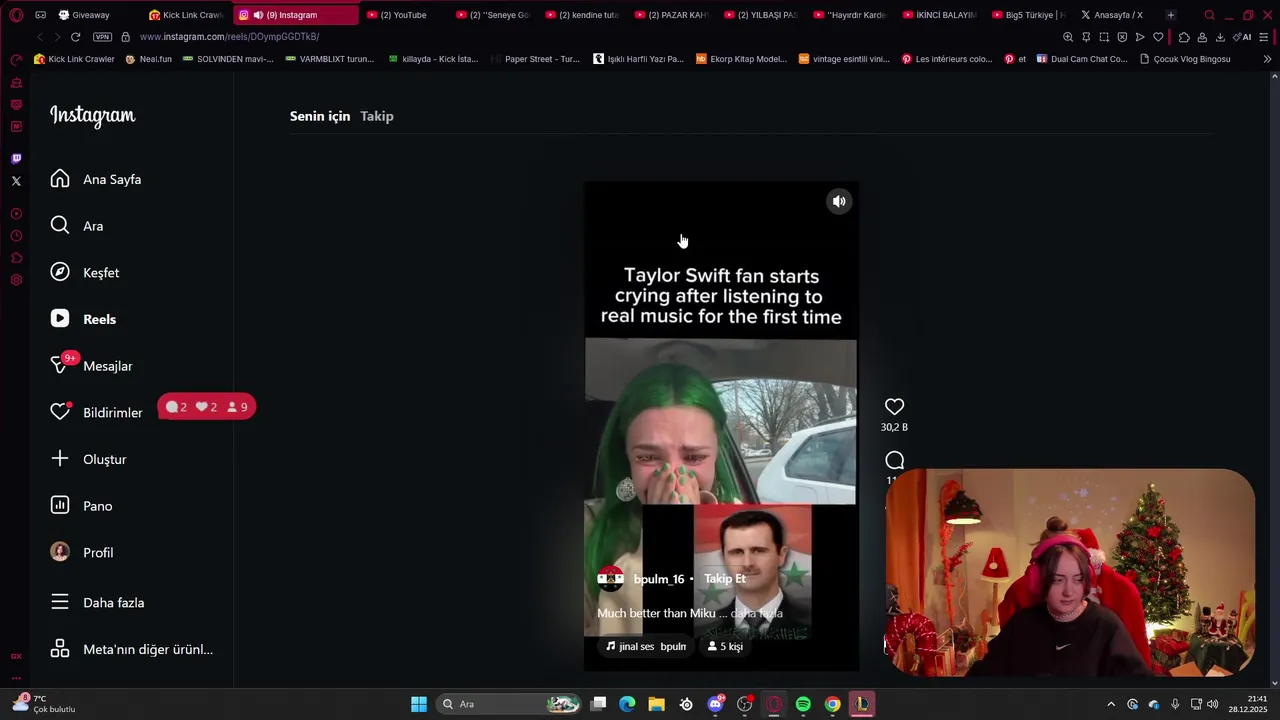Screen dimensions: 1280x720
Task: Open Twitch in Opera sidebar
Action: tap(16, 158)
